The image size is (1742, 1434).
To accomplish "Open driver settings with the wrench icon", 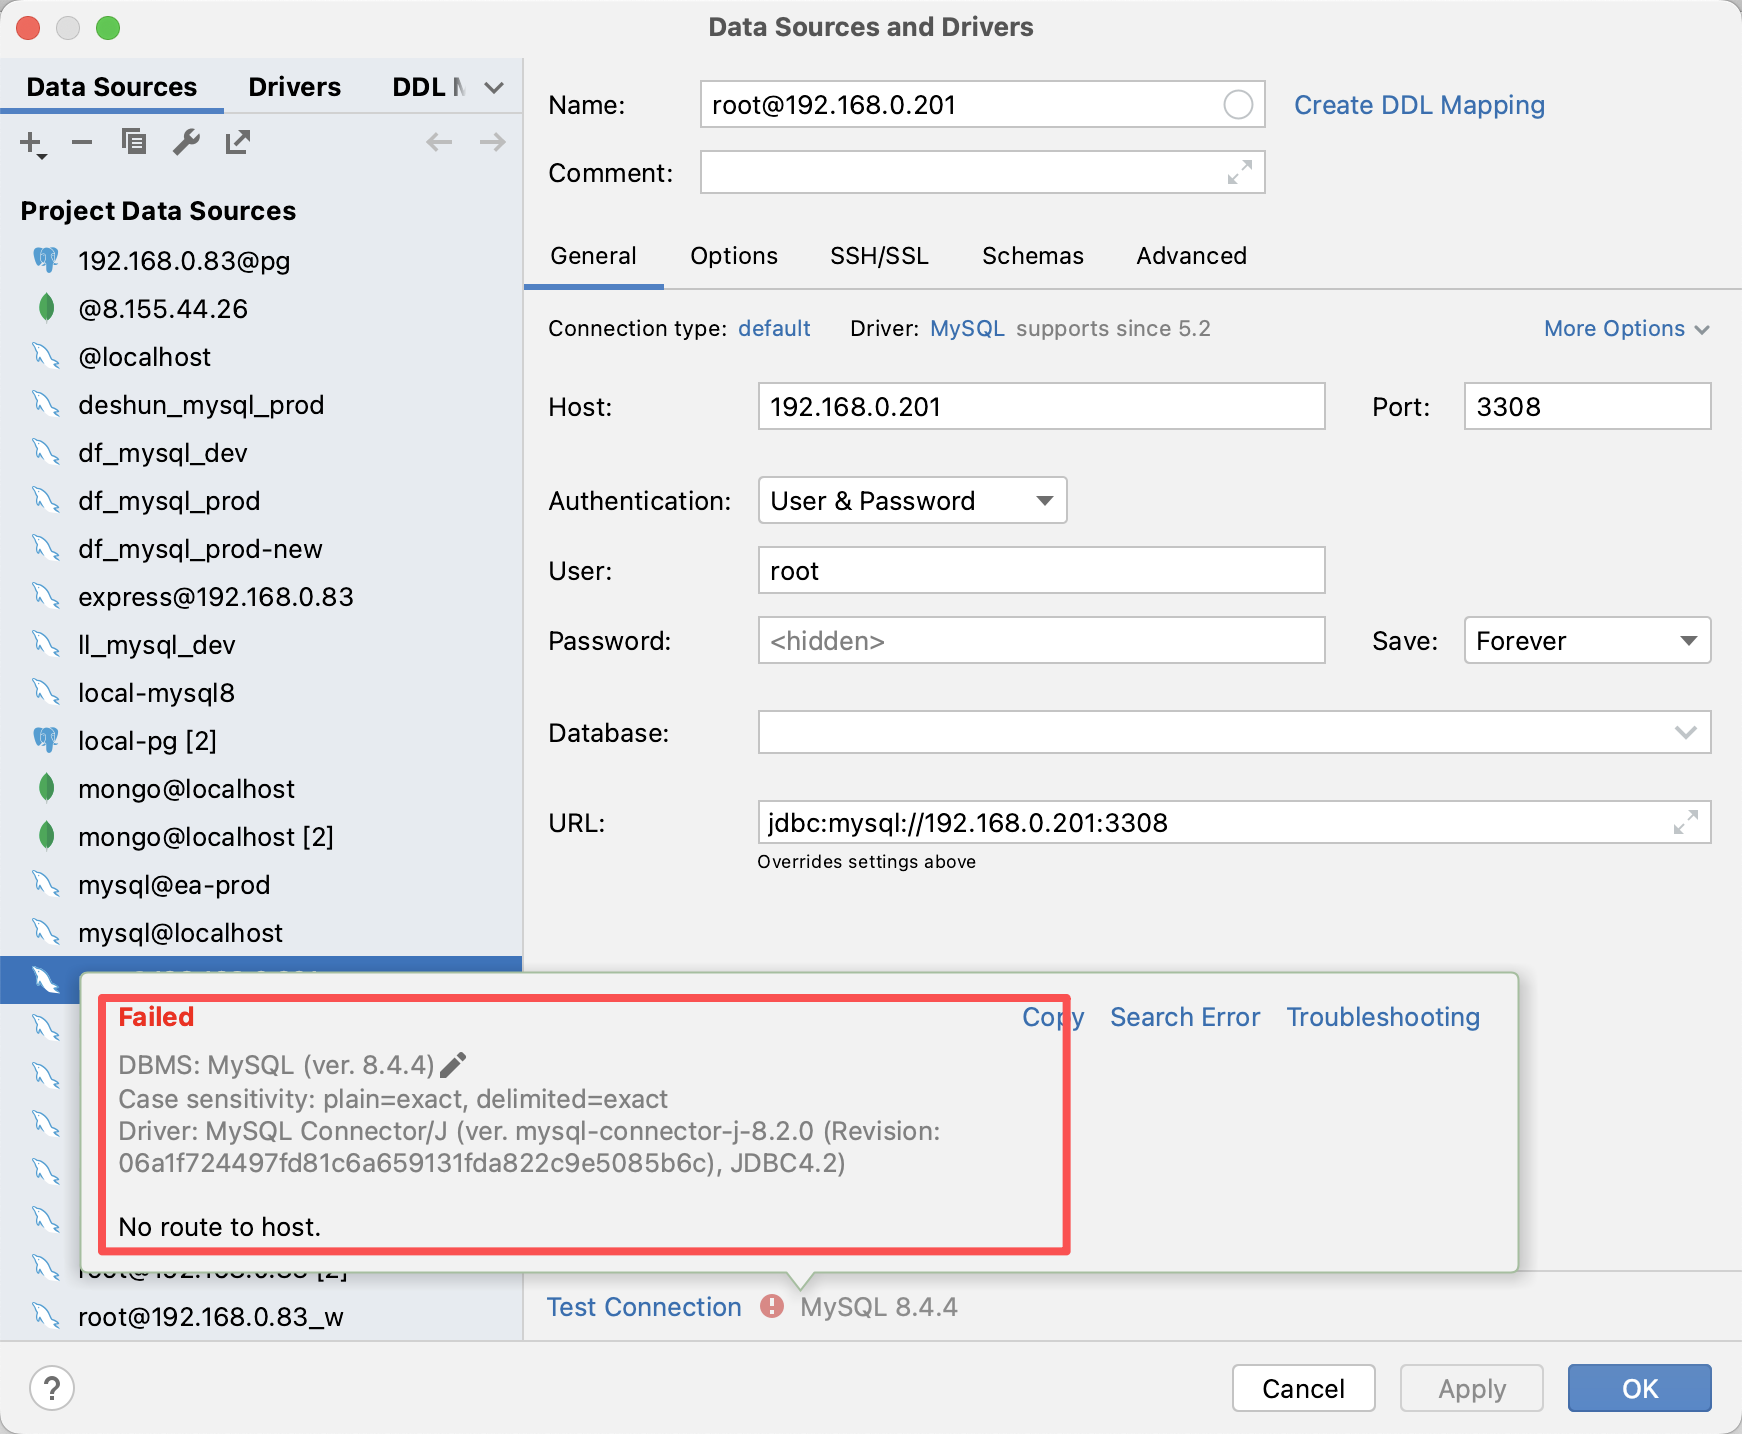I will (x=186, y=143).
